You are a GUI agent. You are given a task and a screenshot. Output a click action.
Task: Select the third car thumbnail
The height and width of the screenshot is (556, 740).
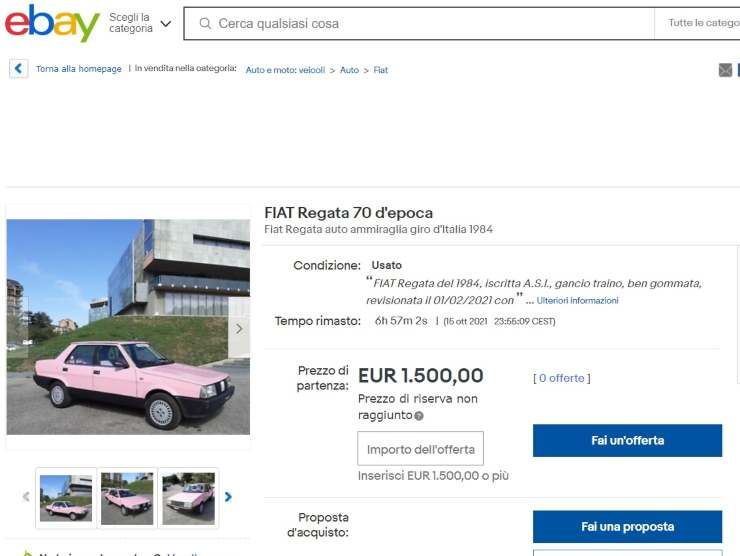coord(188,498)
